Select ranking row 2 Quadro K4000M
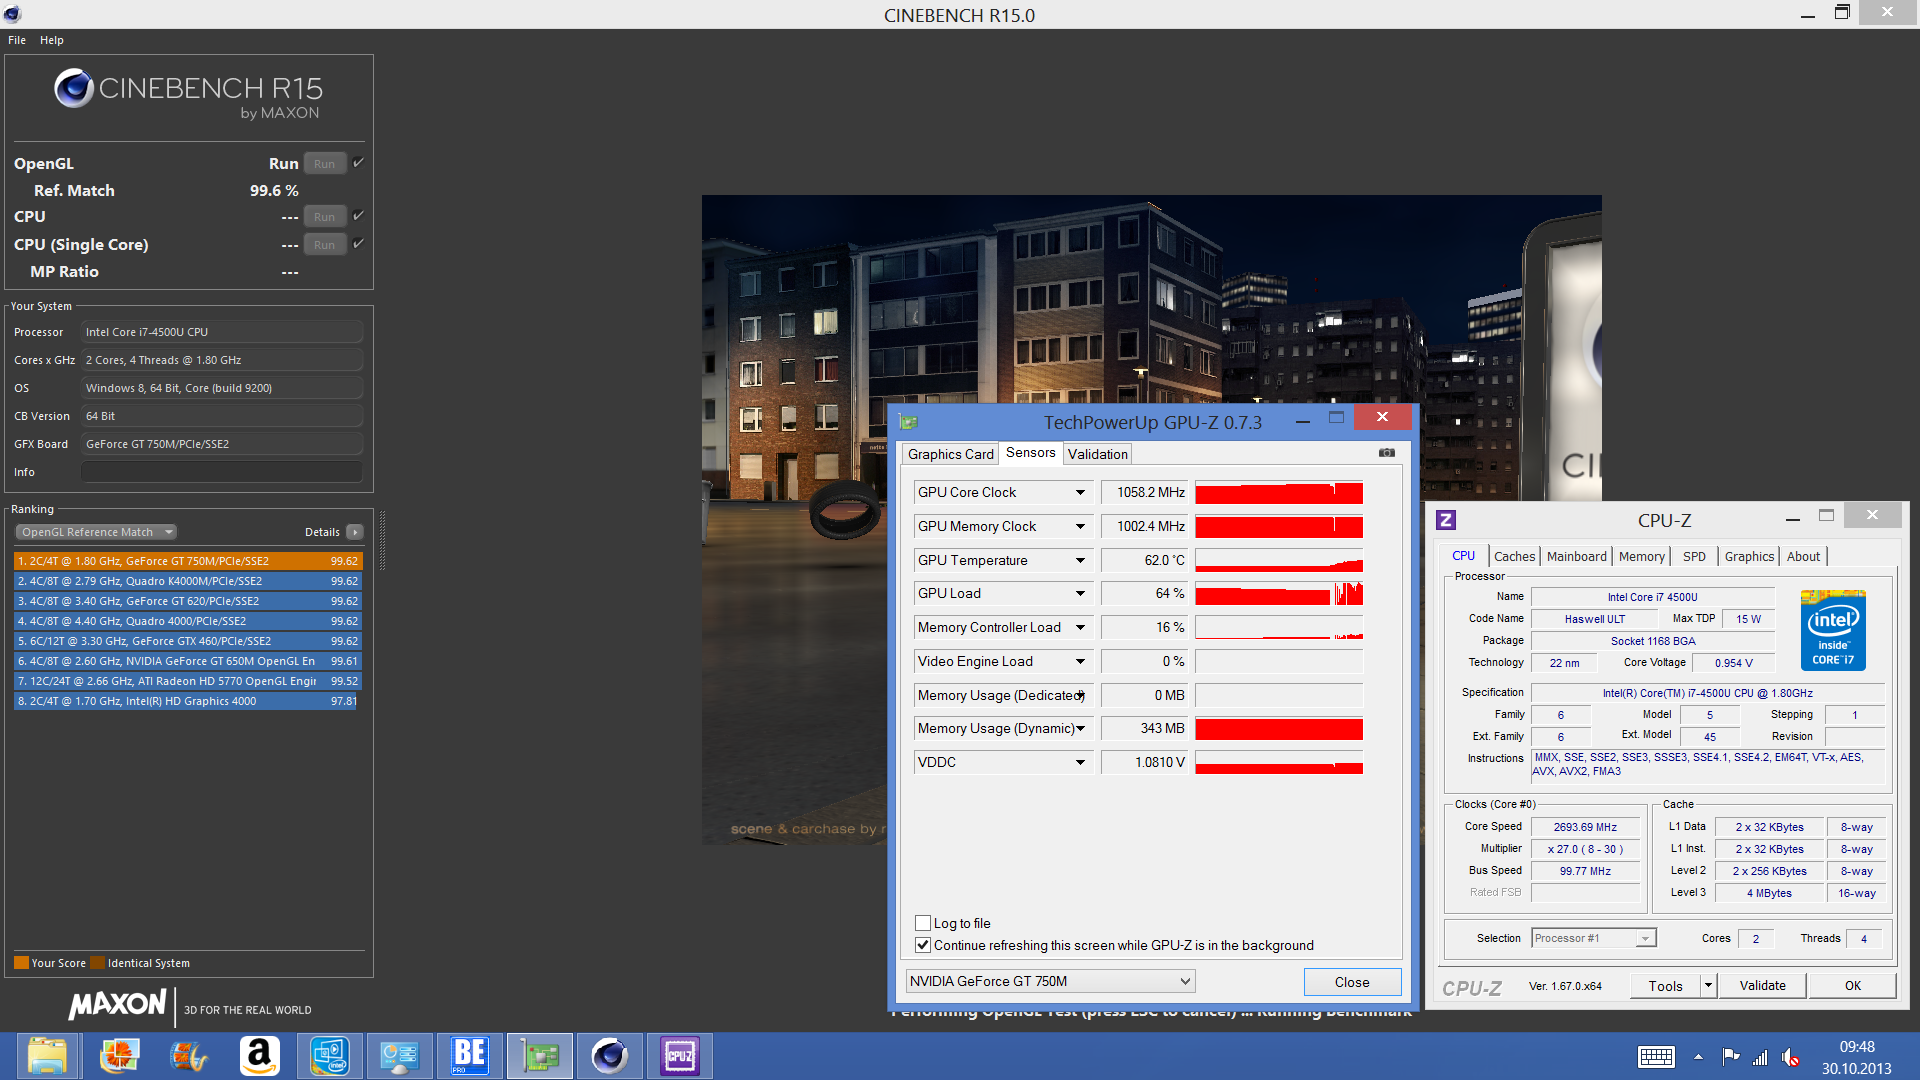The width and height of the screenshot is (1920, 1080). tap(187, 581)
